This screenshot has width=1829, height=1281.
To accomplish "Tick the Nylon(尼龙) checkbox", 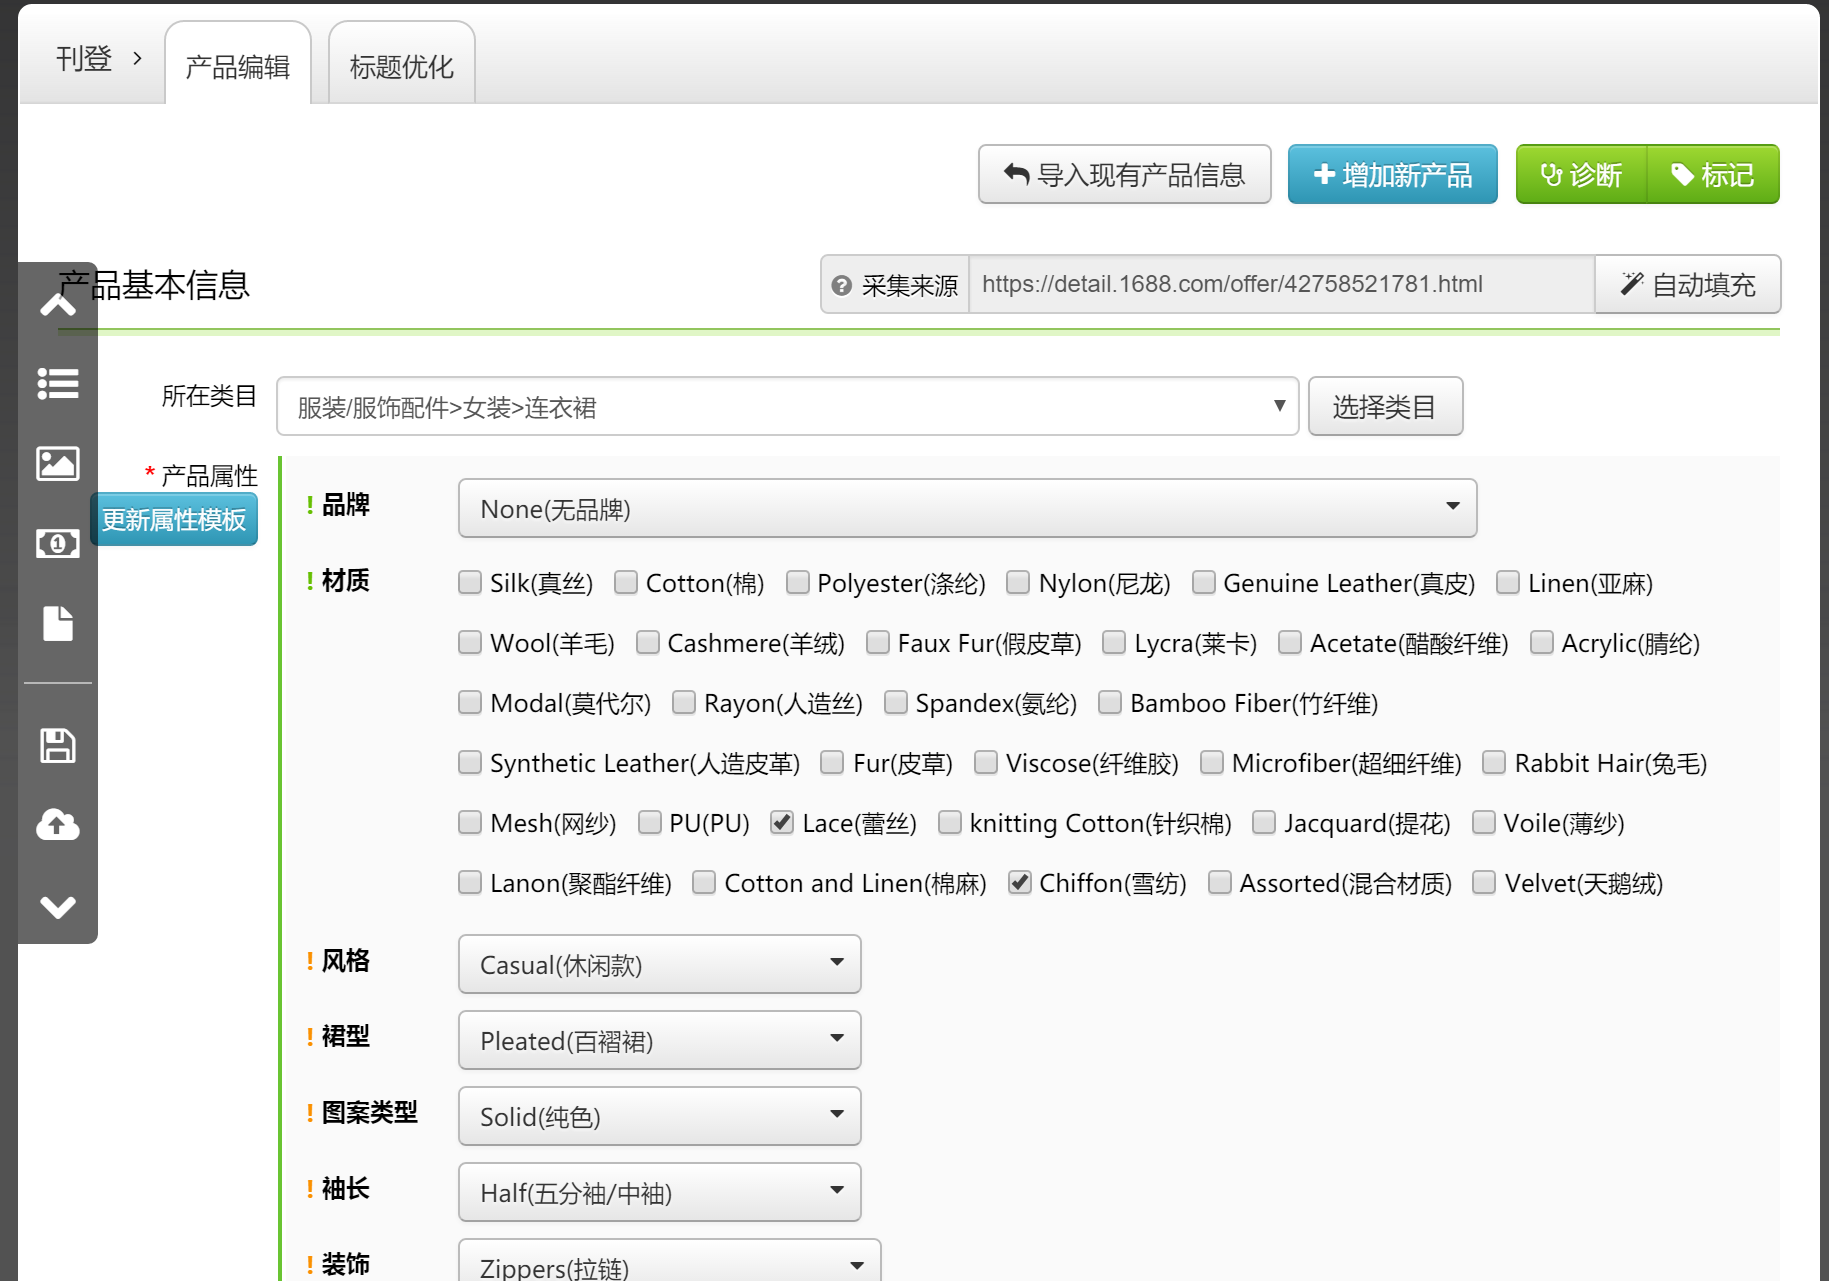I will point(1018,582).
